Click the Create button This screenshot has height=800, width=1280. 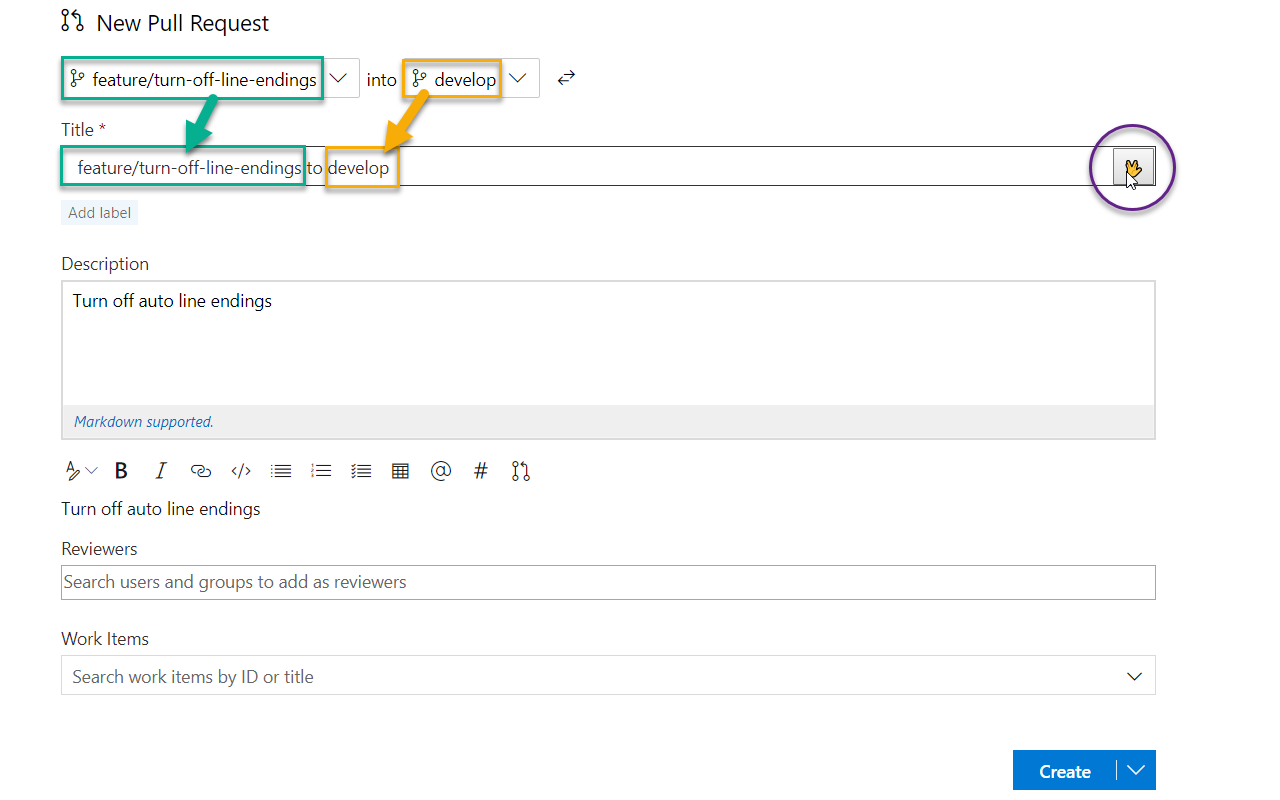[1064, 770]
